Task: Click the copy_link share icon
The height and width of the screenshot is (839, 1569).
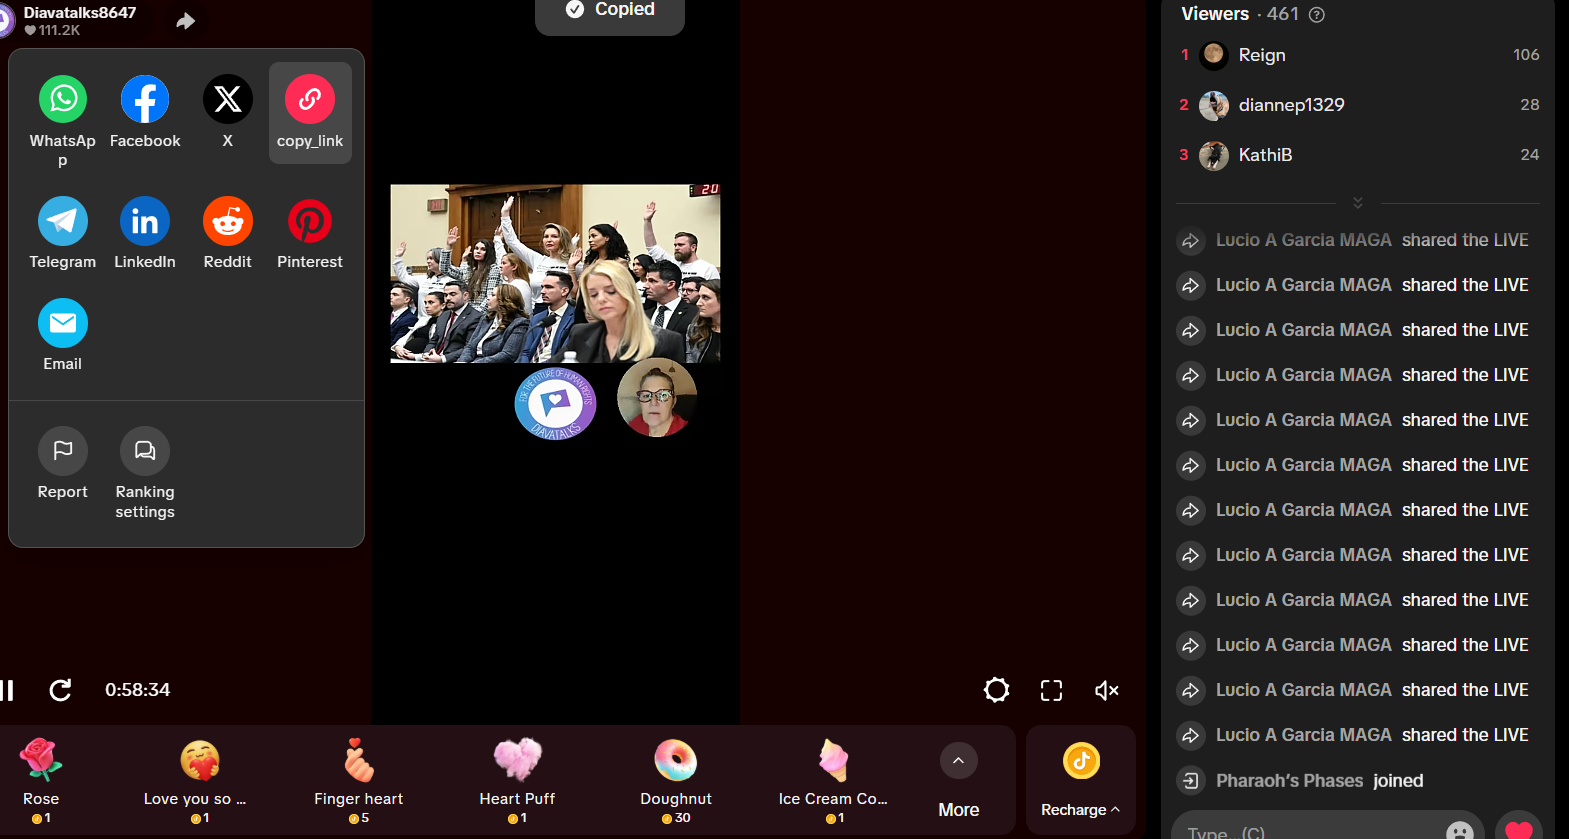Action: click(310, 100)
